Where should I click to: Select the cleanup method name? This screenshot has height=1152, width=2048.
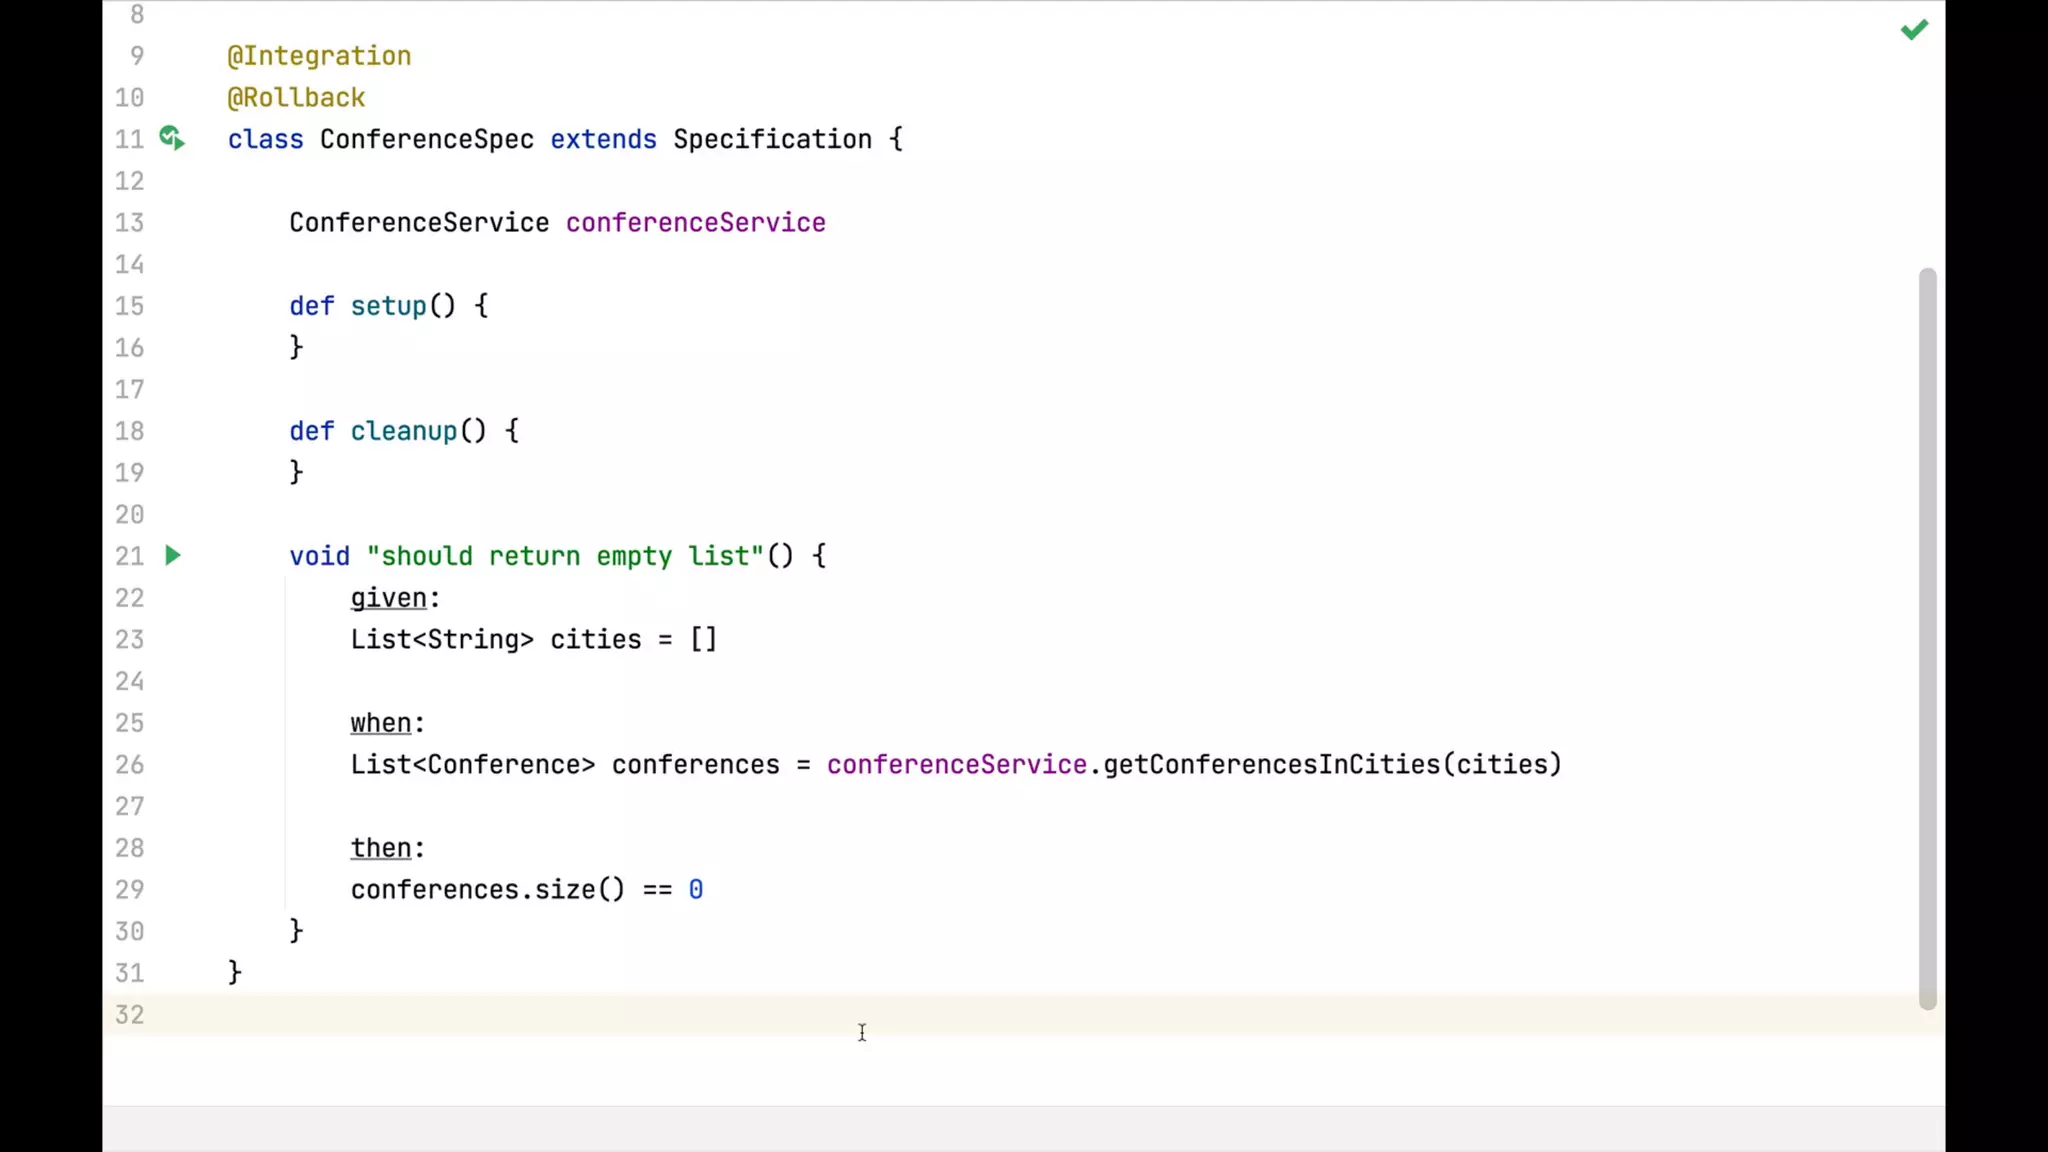403,431
